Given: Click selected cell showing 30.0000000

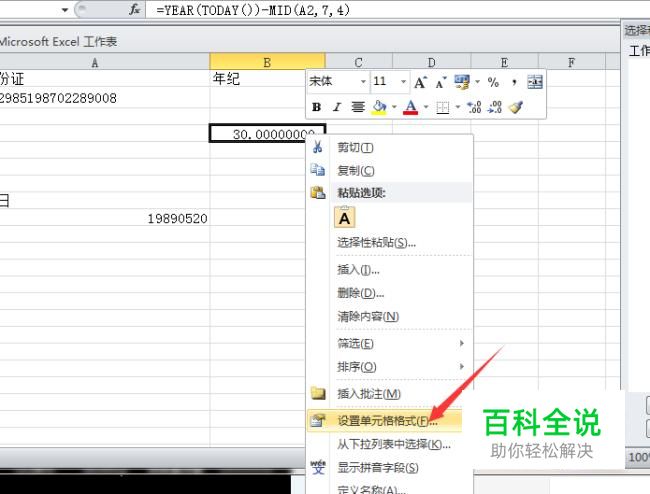Looking at the screenshot, I should pyautogui.click(x=267, y=133).
